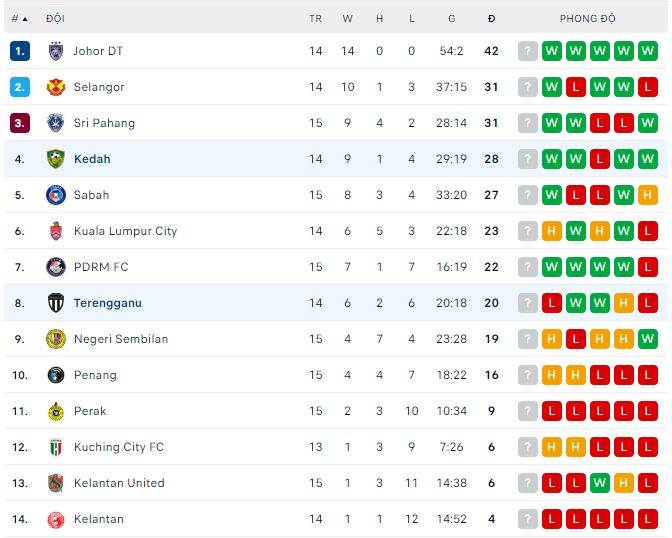Click Sabah's orange H draw badge

click(x=648, y=195)
